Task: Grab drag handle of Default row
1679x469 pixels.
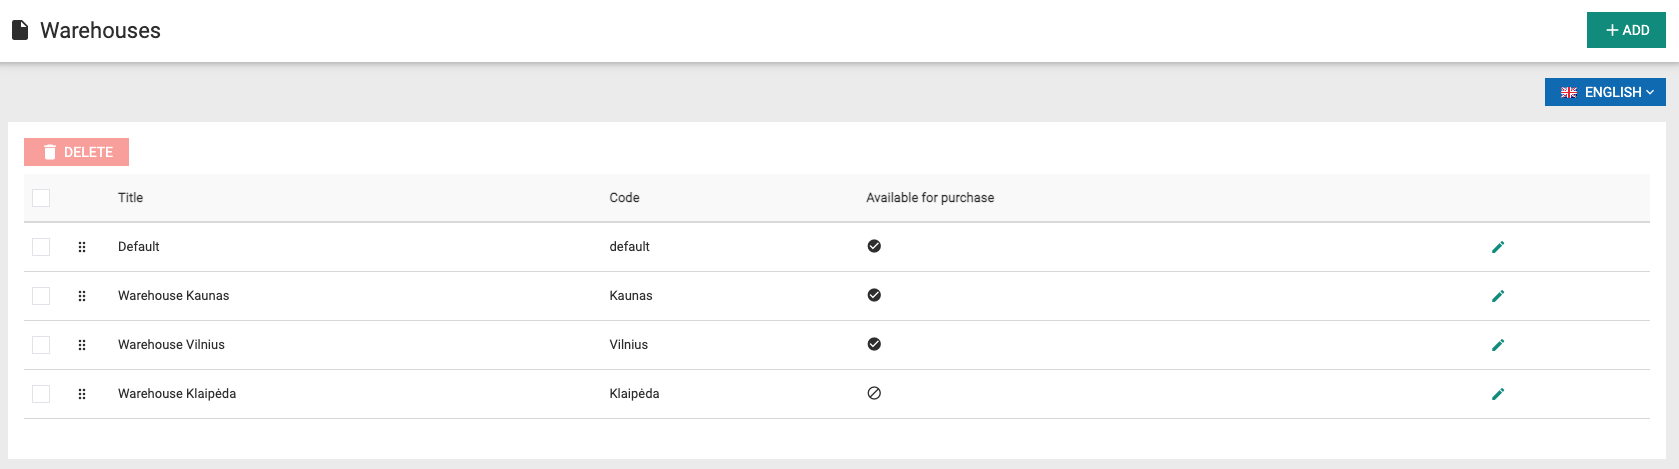Action: point(82,247)
